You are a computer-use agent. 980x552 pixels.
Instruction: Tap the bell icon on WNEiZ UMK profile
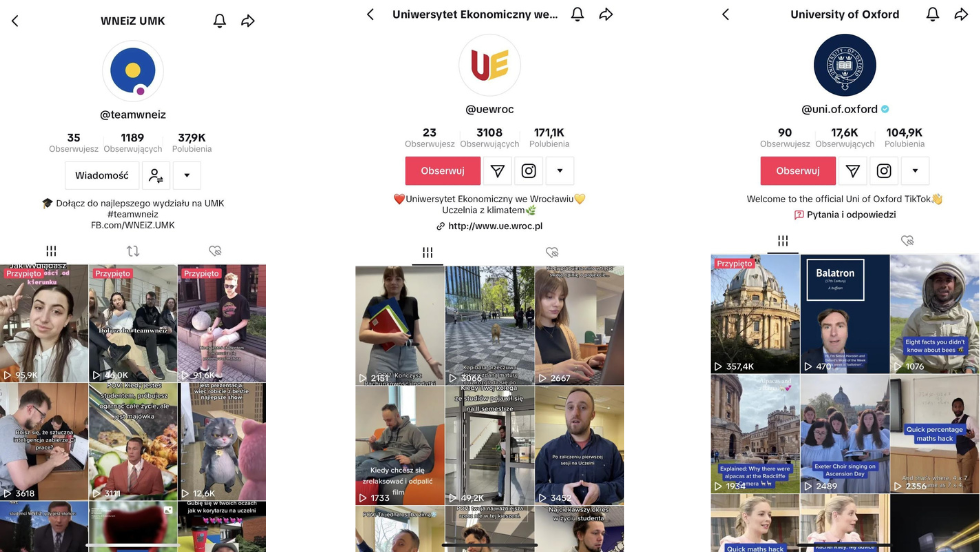[x=219, y=21]
